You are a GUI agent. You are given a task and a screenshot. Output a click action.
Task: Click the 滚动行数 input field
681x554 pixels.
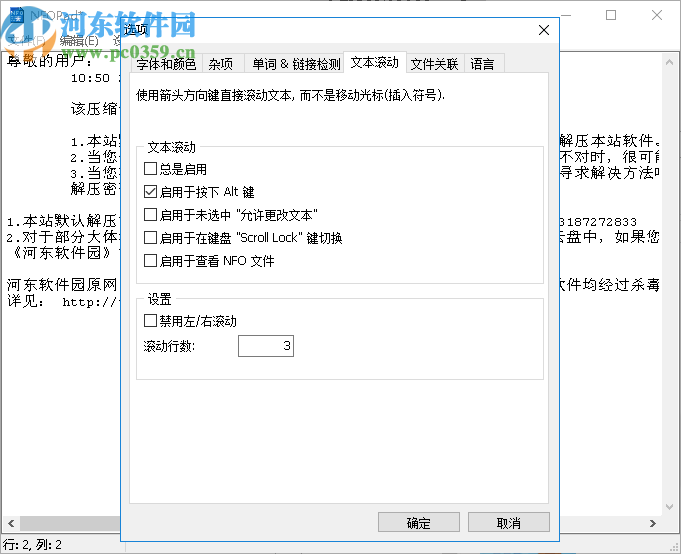click(x=266, y=346)
